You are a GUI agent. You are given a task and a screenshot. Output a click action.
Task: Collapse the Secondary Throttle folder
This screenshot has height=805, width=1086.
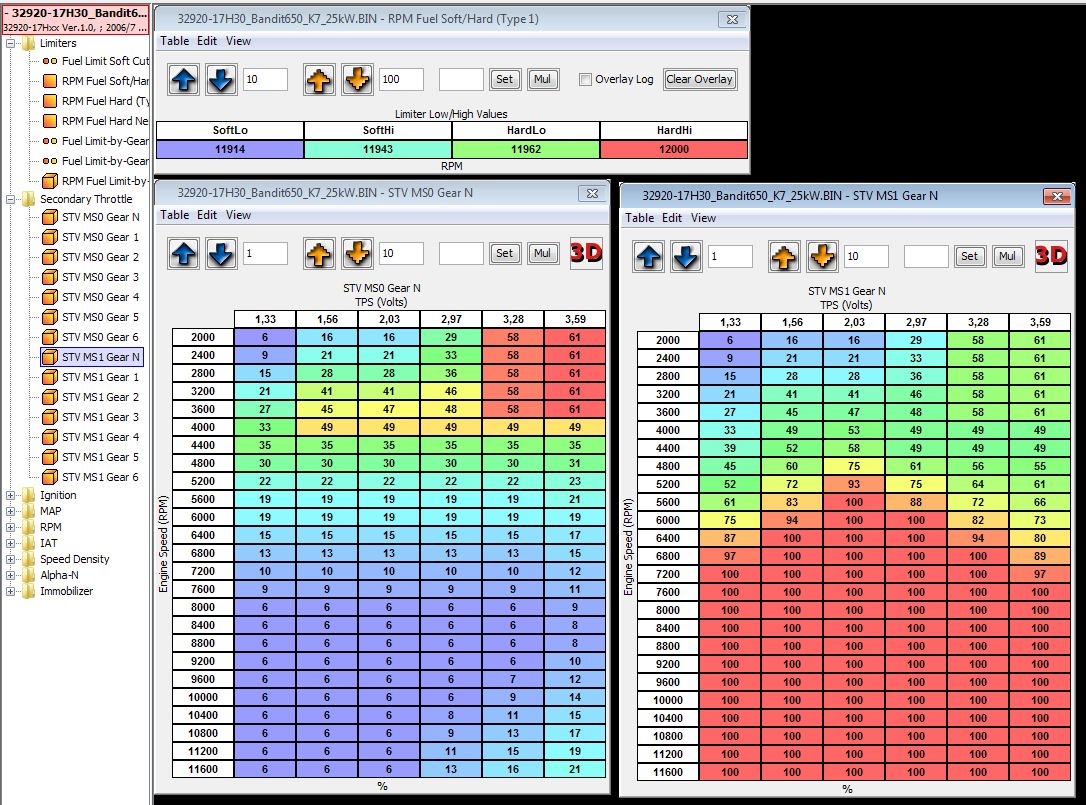point(11,199)
